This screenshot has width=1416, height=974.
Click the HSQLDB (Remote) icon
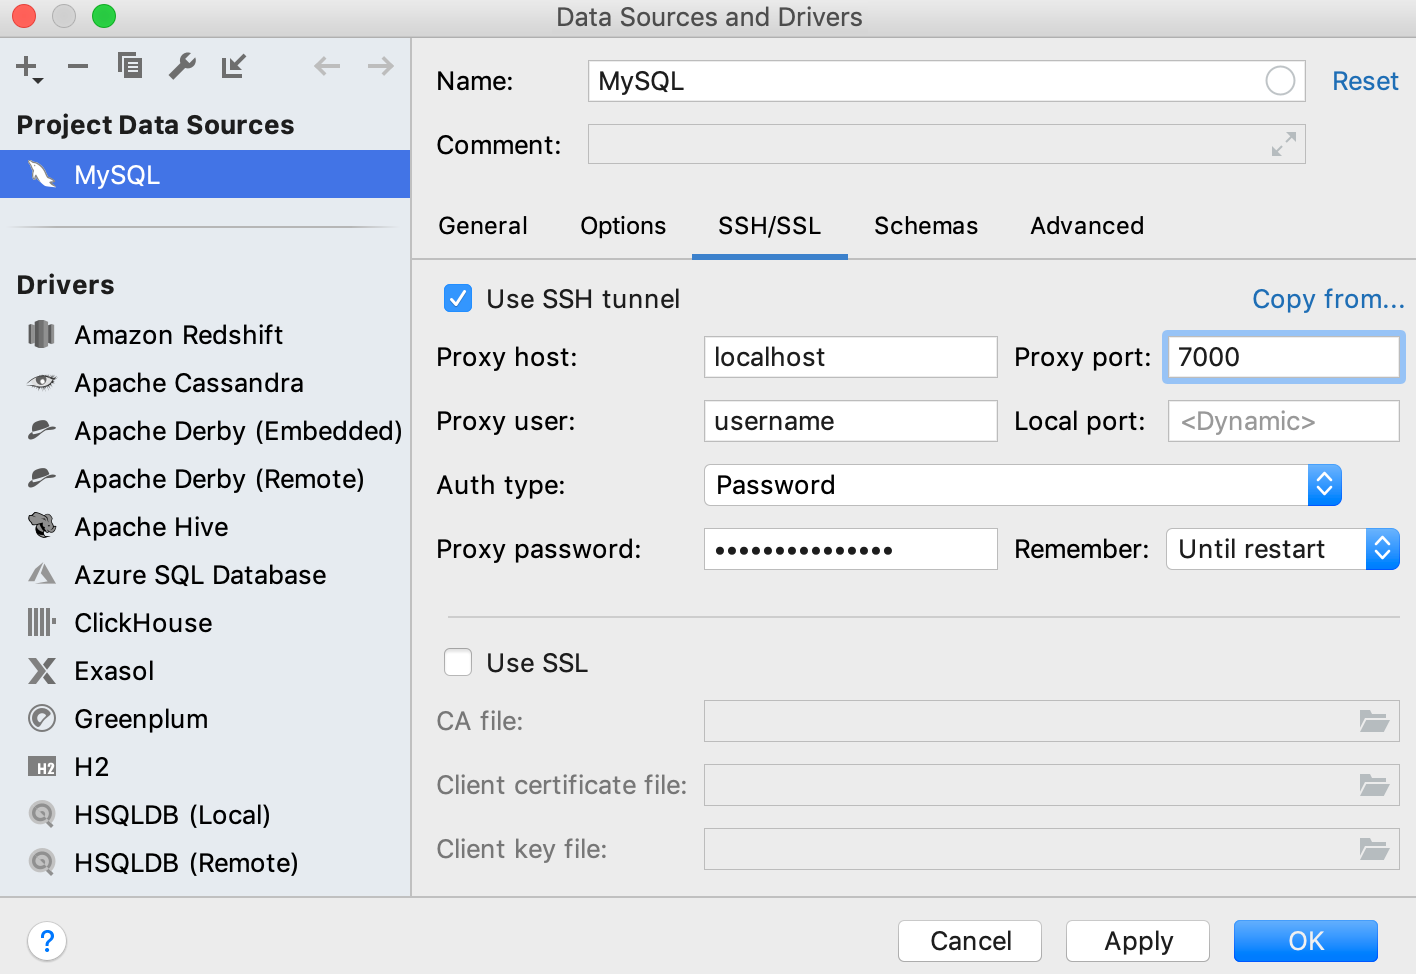42,862
